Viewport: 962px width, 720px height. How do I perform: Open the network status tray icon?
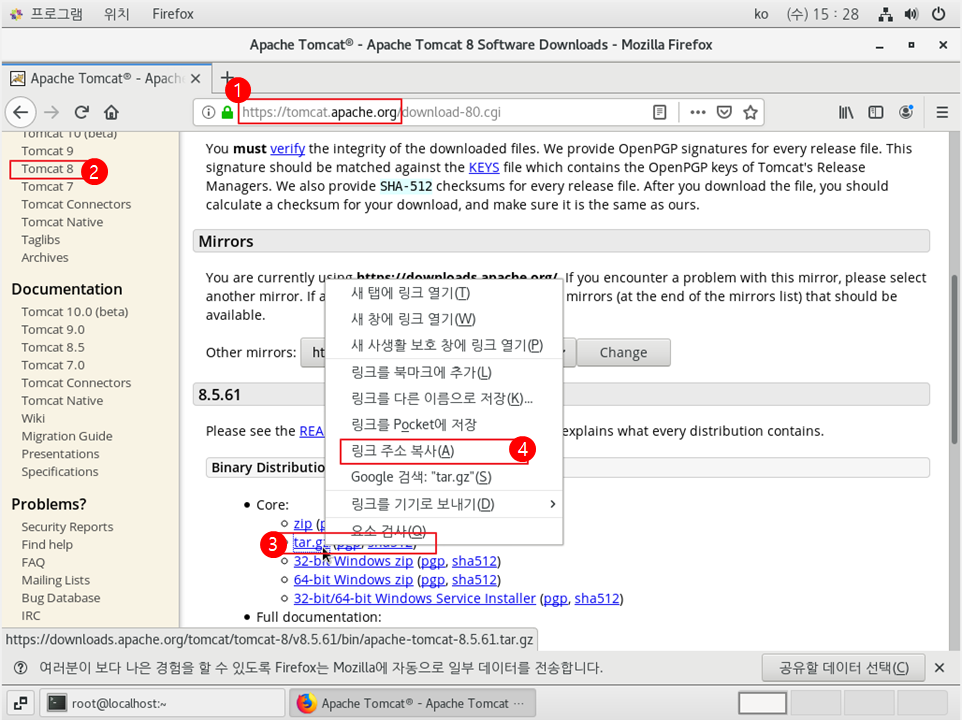885,14
